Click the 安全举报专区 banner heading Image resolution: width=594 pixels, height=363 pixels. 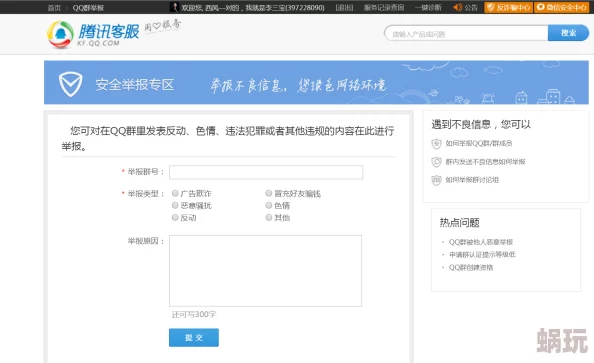tap(134, 84)
